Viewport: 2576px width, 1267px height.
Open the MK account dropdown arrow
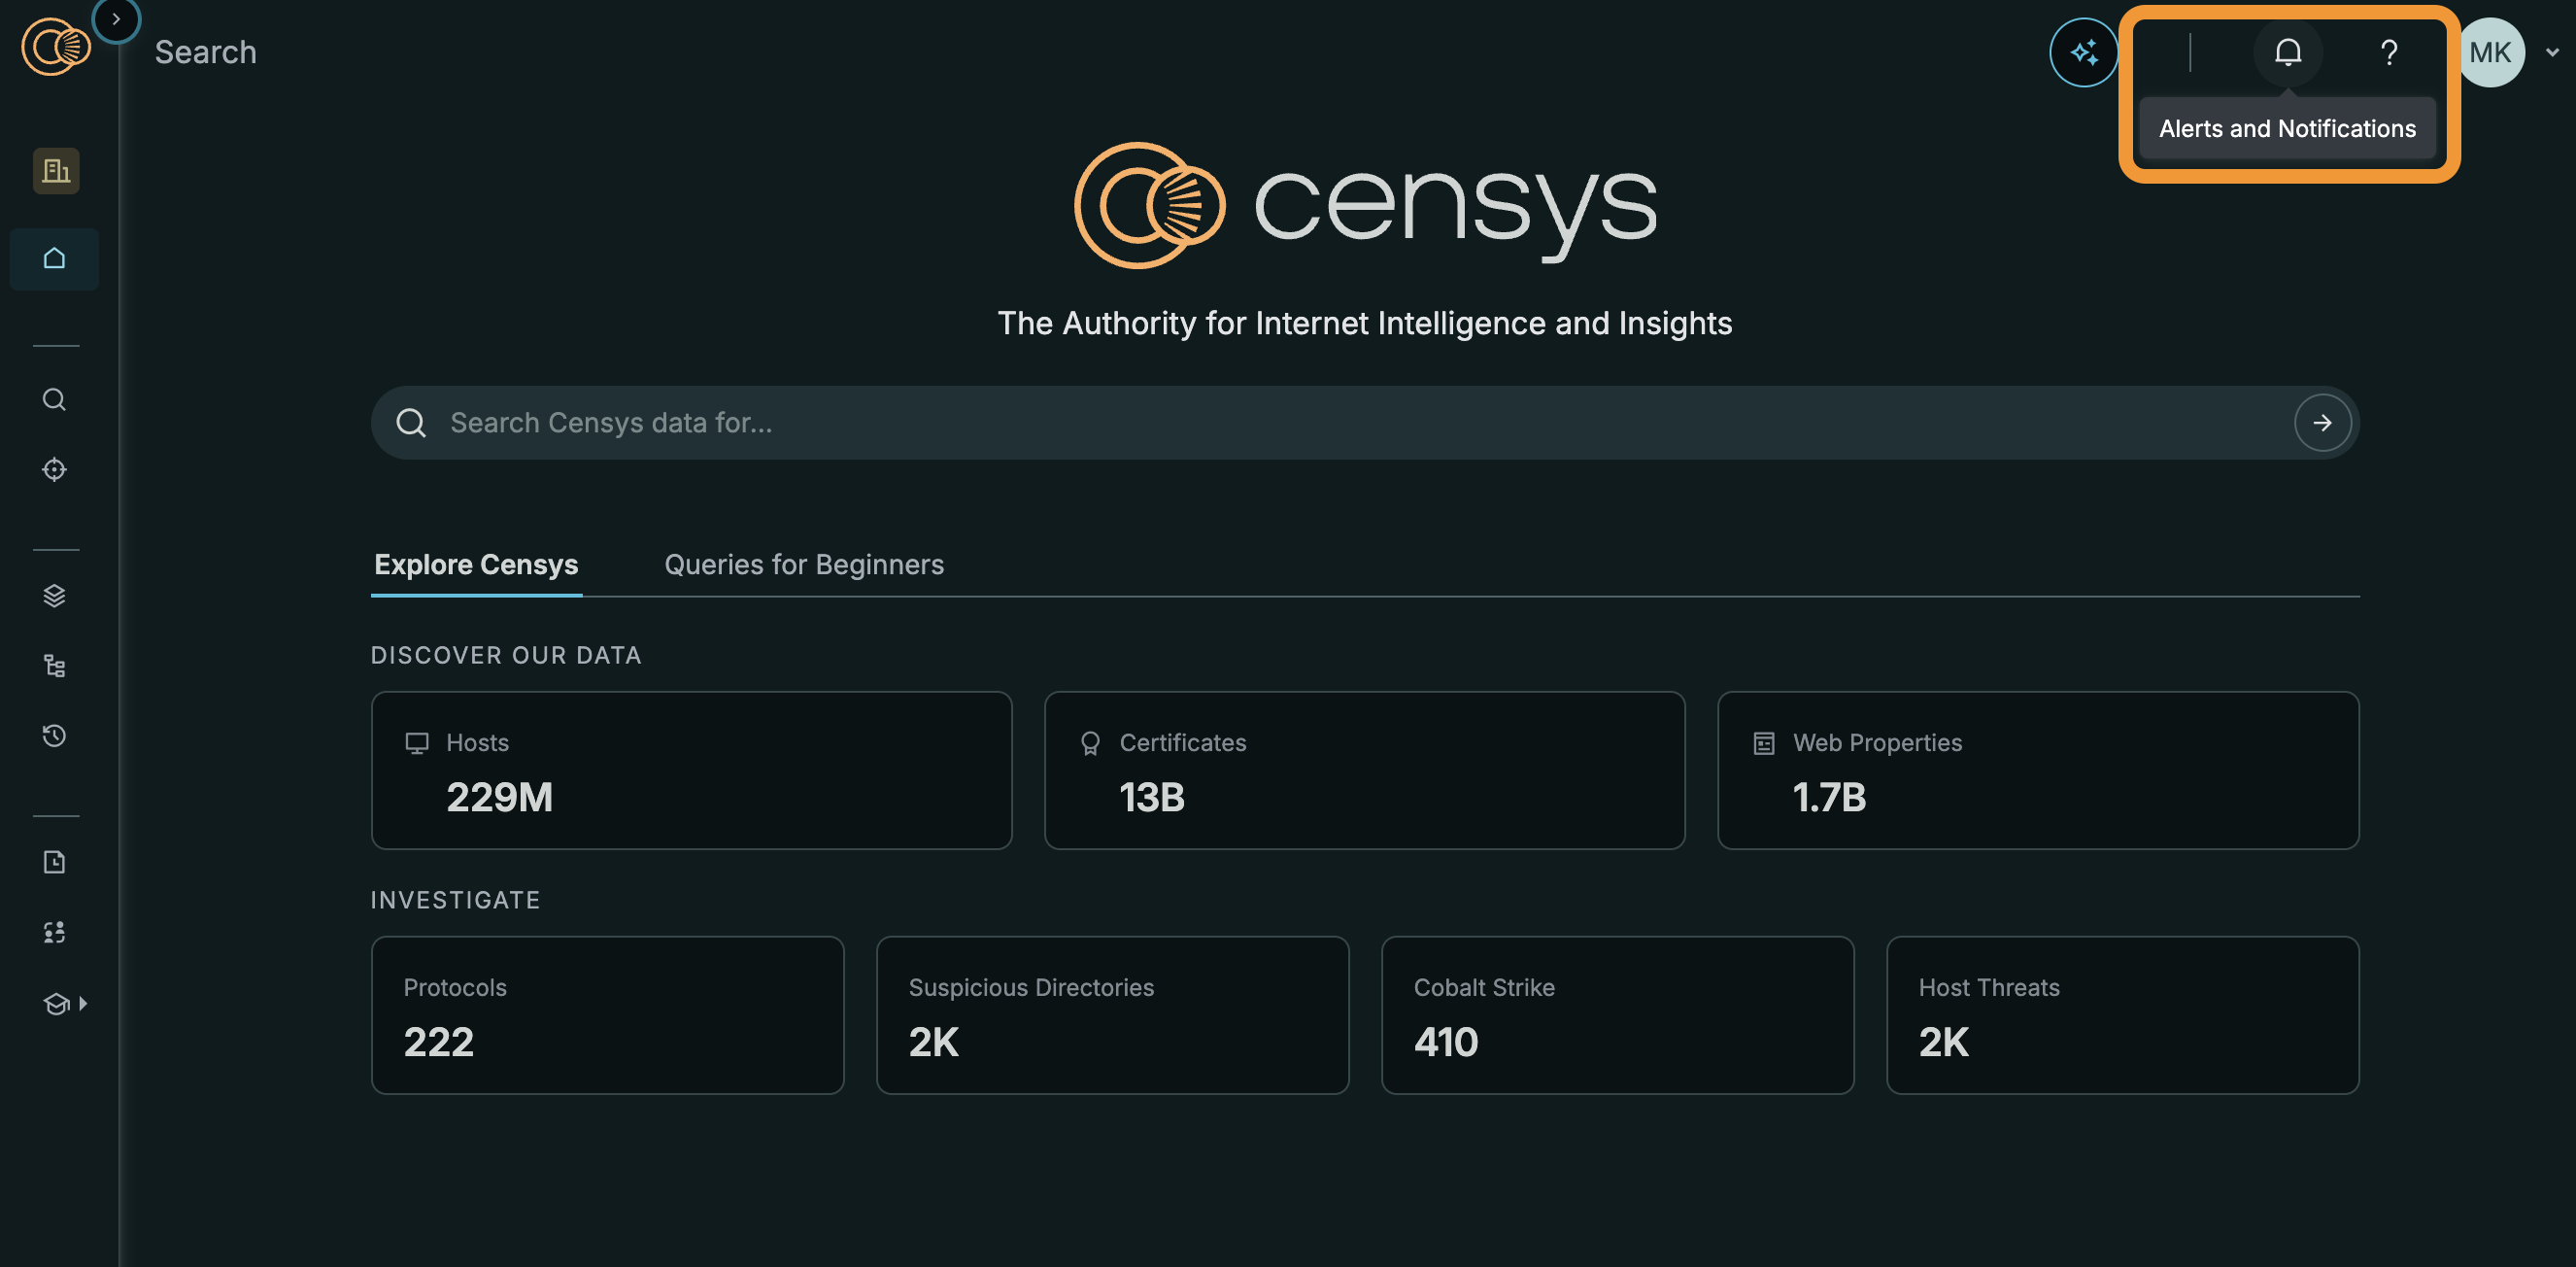coord(2551,53)
